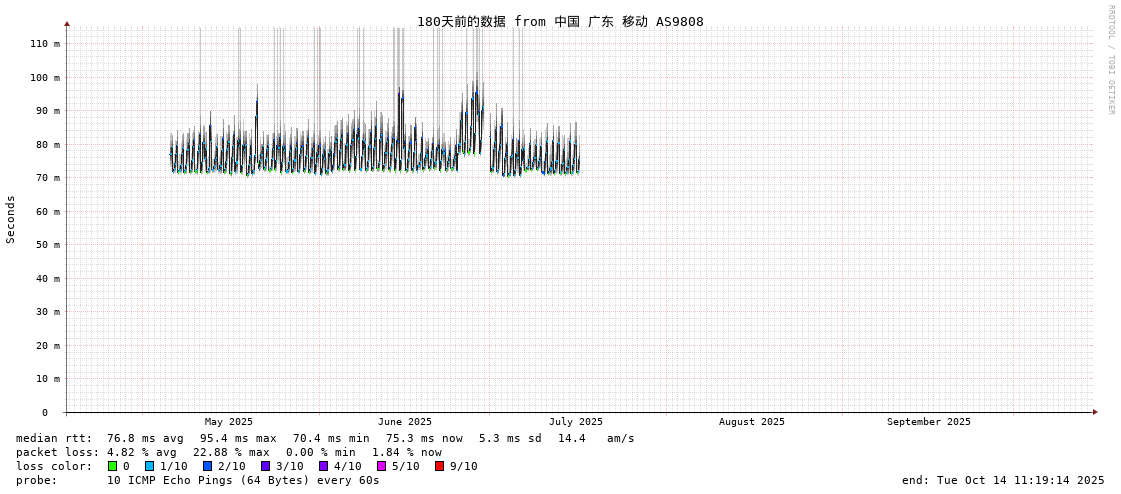The image size is (1121, 494).
Task: Click the purple 3/10 loss swatch
Action: [266, 466]
